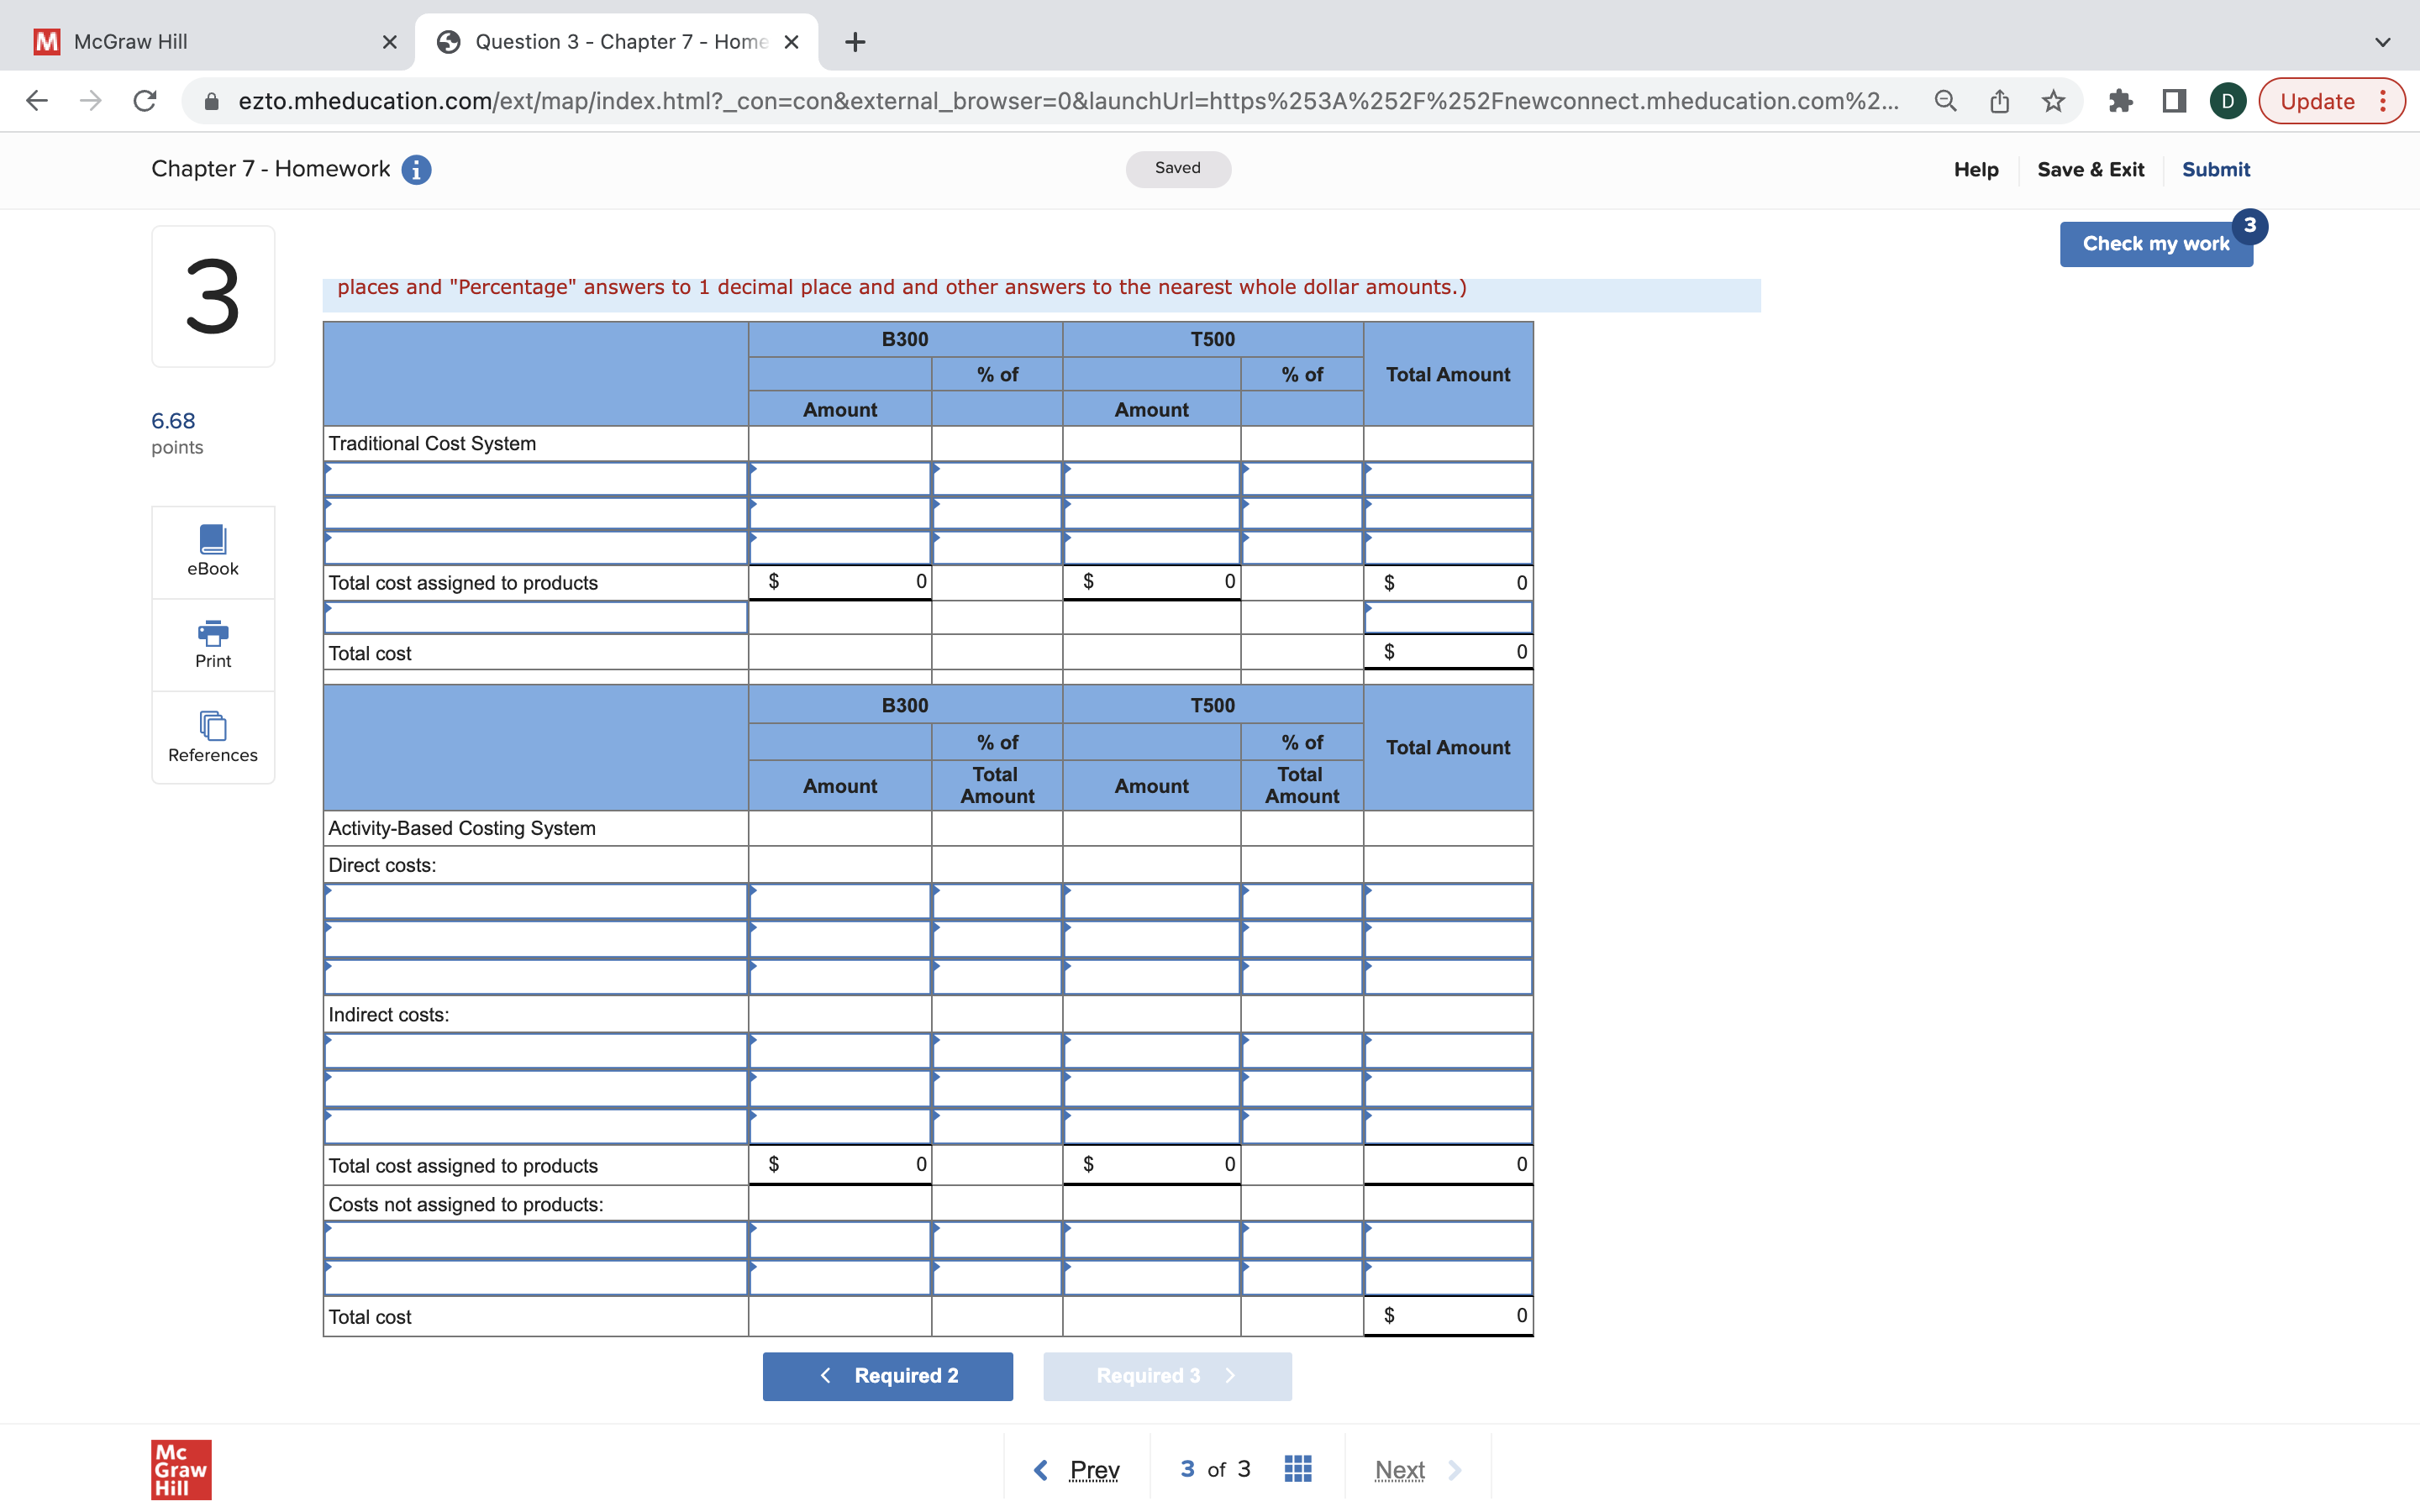Click the browser zoom magnifier icon
Viewport: 2420px width, 1512px height.
(1945, 101)
